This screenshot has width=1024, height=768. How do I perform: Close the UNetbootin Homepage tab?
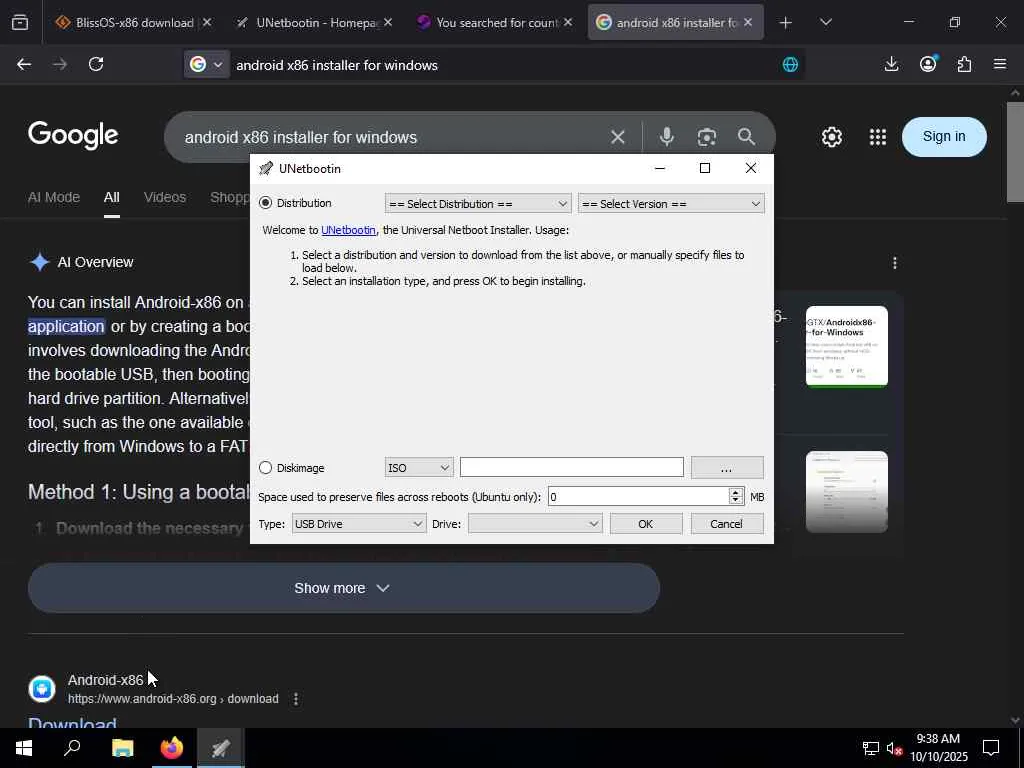pyautogui.click(x=388, y=22)
